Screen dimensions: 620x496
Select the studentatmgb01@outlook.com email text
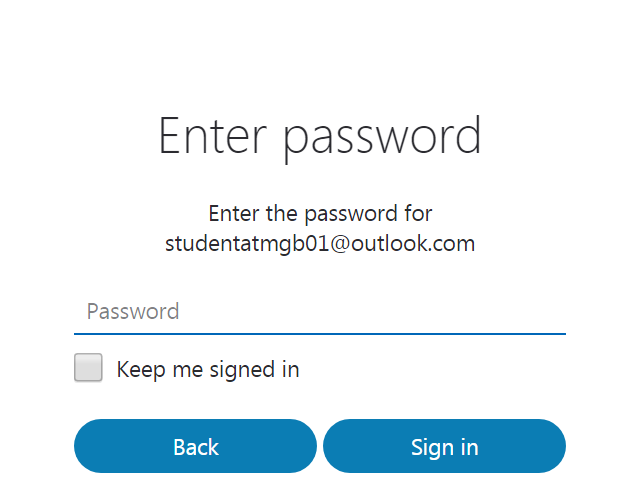point(320,243)
